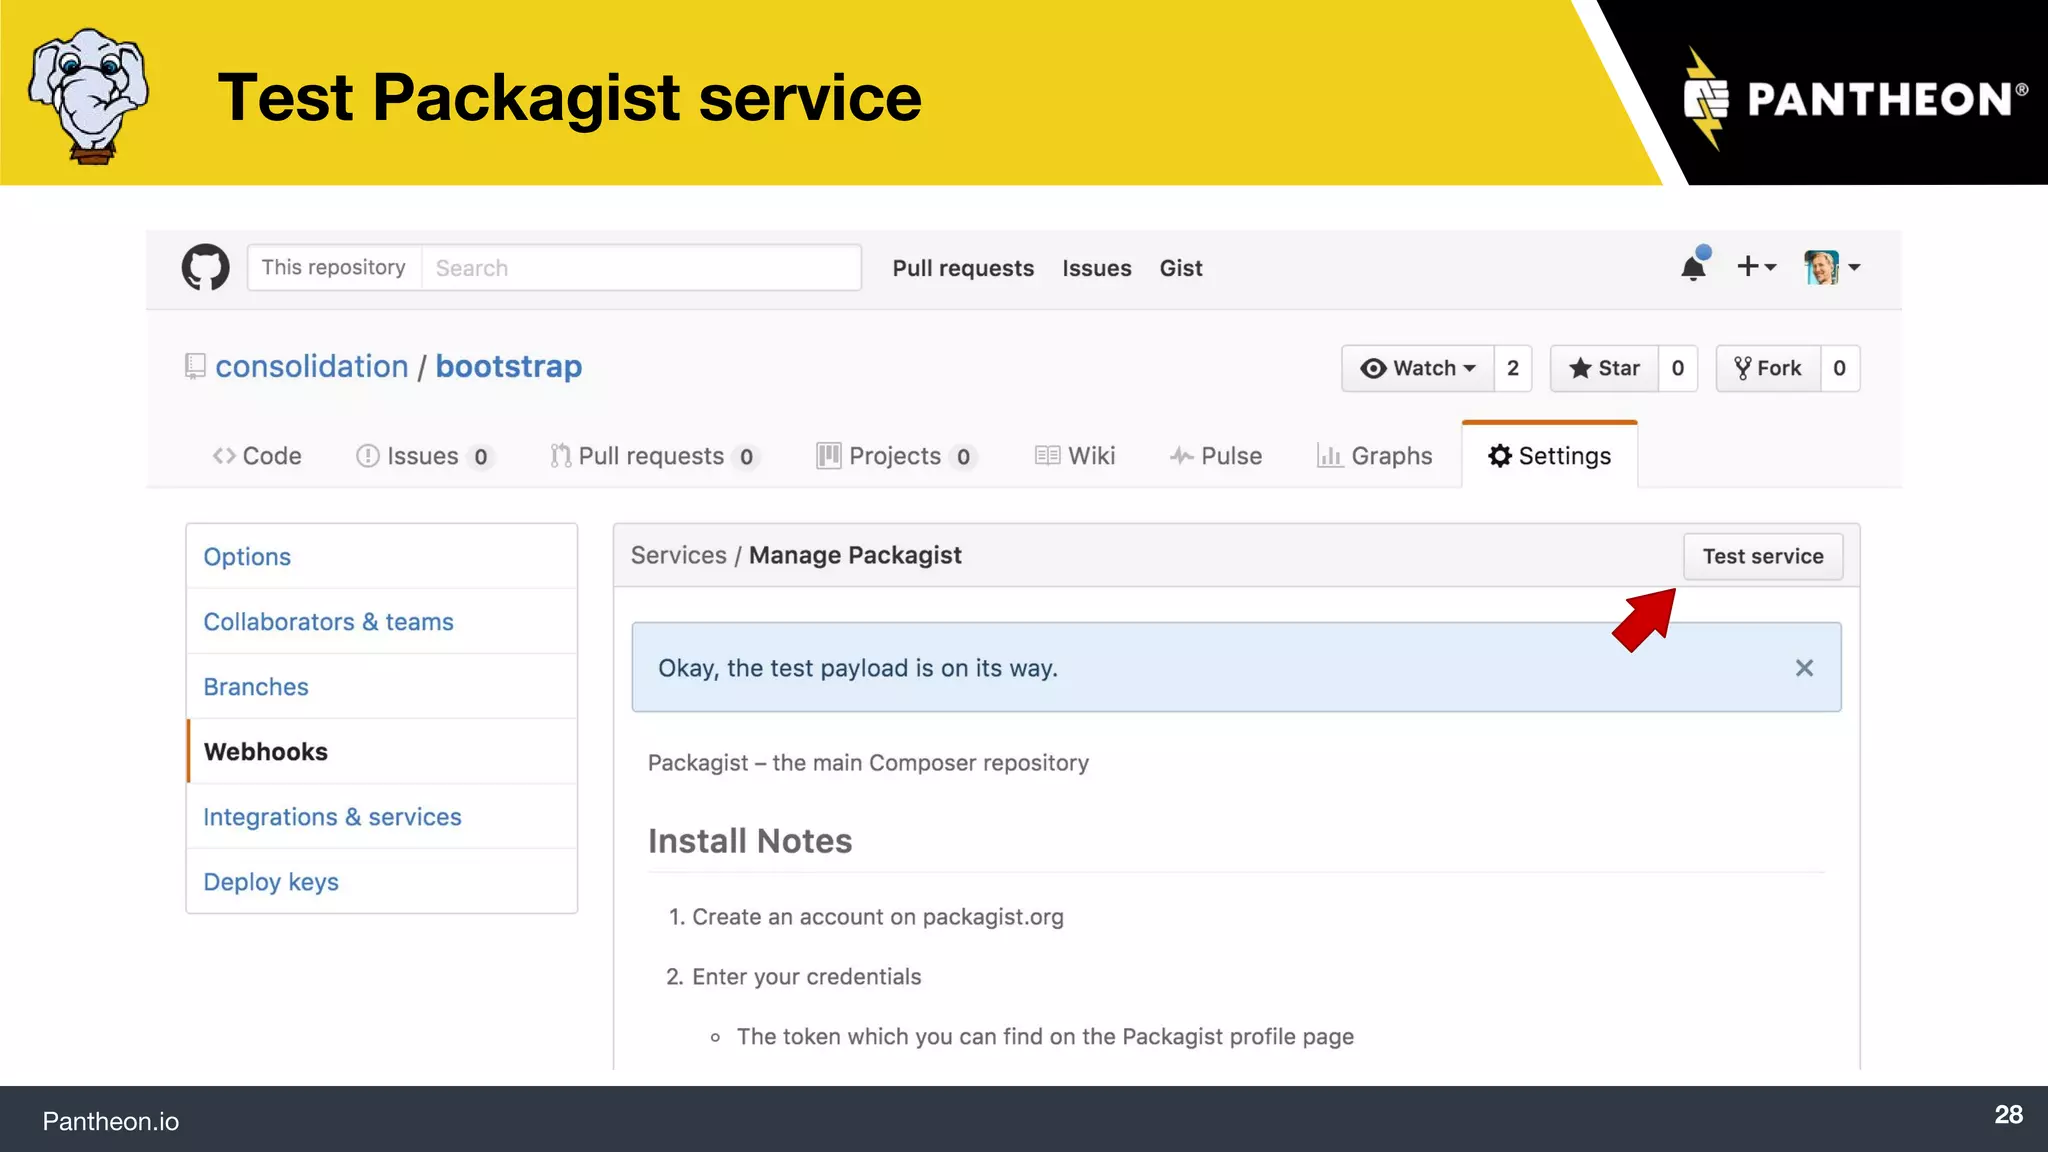The width and height of the screenshot is (2048, 1152).
Task: Go to global Pull requests link
Action: pyautogui.click(x=963, y=268)
